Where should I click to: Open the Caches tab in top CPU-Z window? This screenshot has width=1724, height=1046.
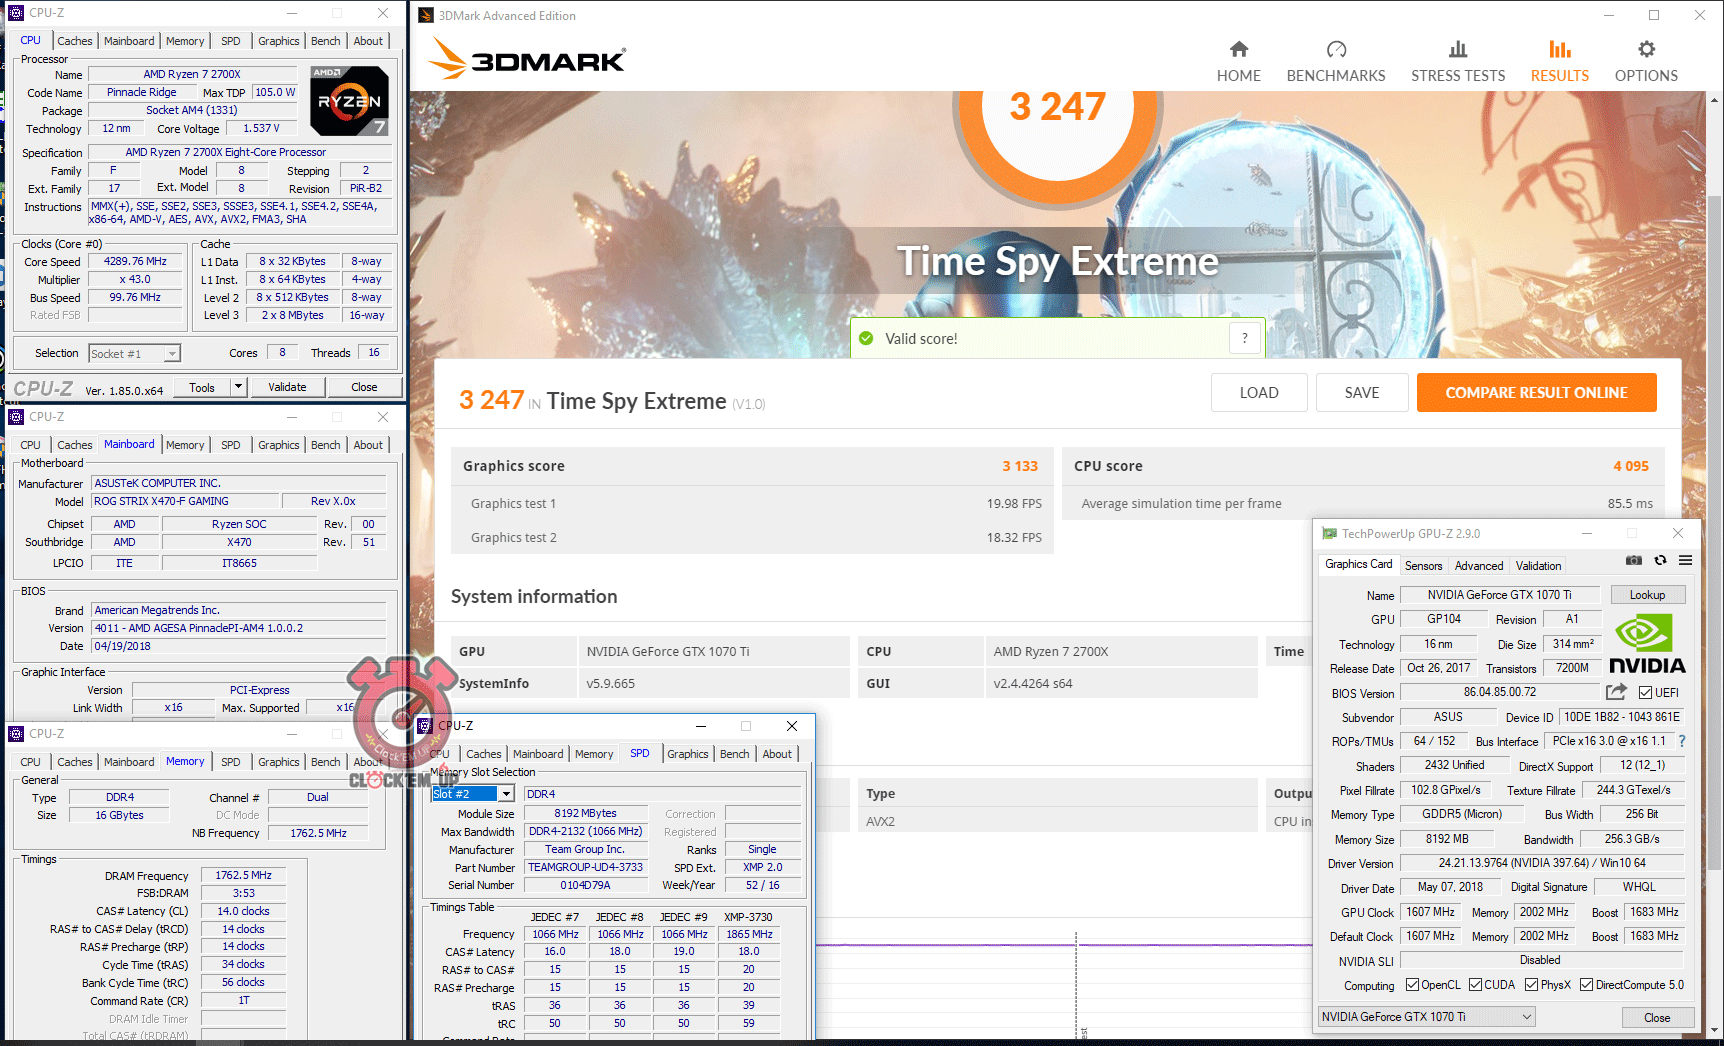point(74,41)
